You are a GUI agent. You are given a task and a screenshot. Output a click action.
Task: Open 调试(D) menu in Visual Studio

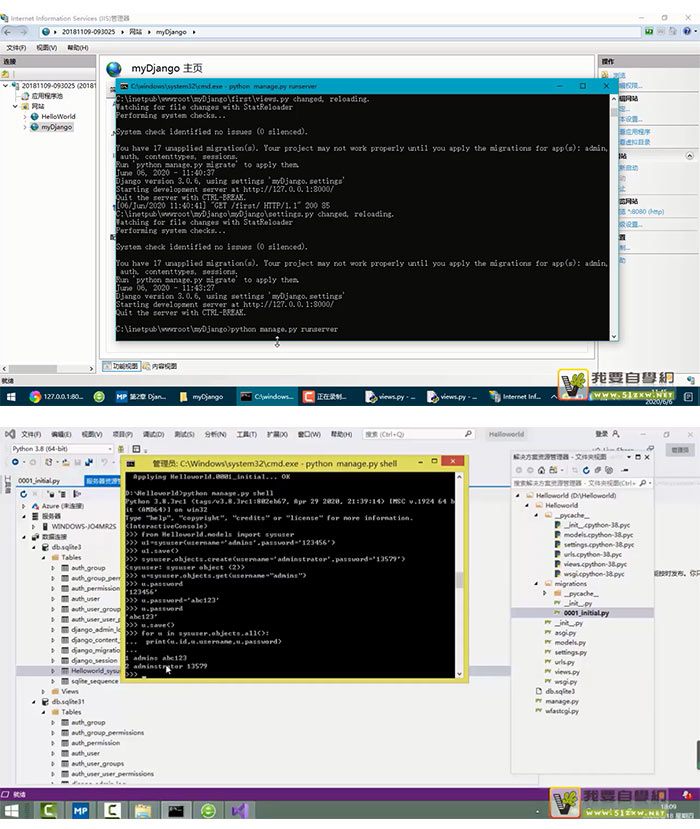point(153,434)
